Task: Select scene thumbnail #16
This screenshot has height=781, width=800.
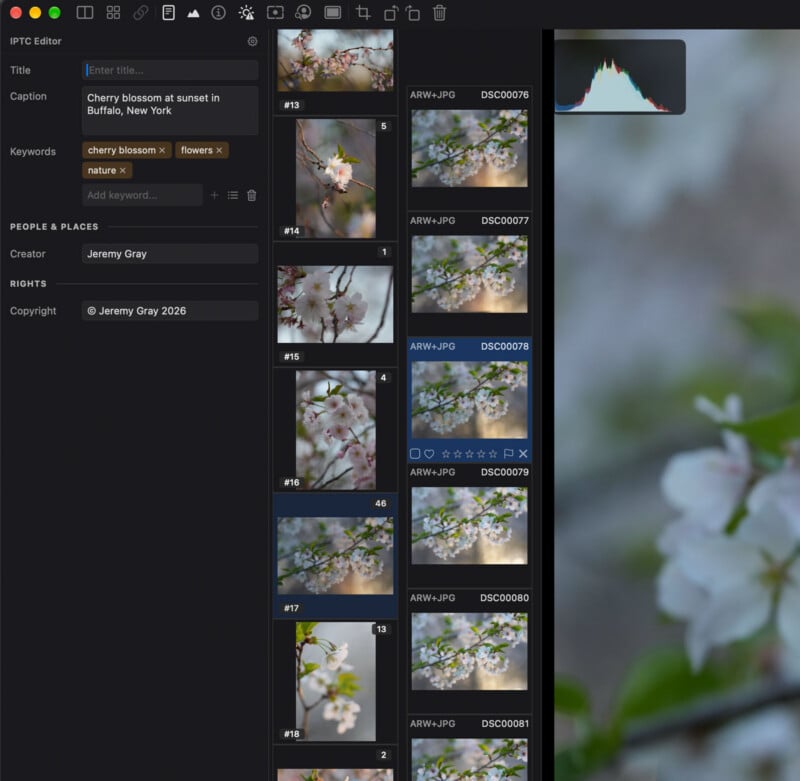Action: click(x=336, y=430)
